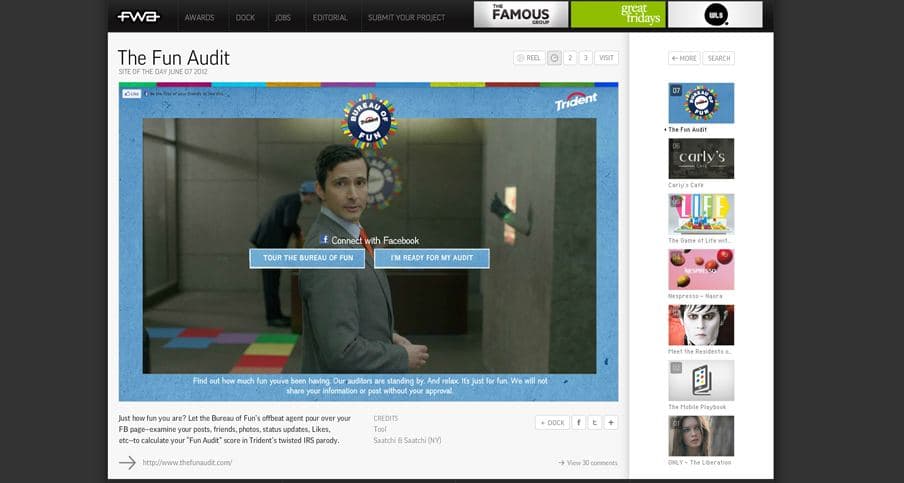This screenshot has width=904, height=483.
Task: Share on Twitter icon below preview
Action: (x=594, y=422)
